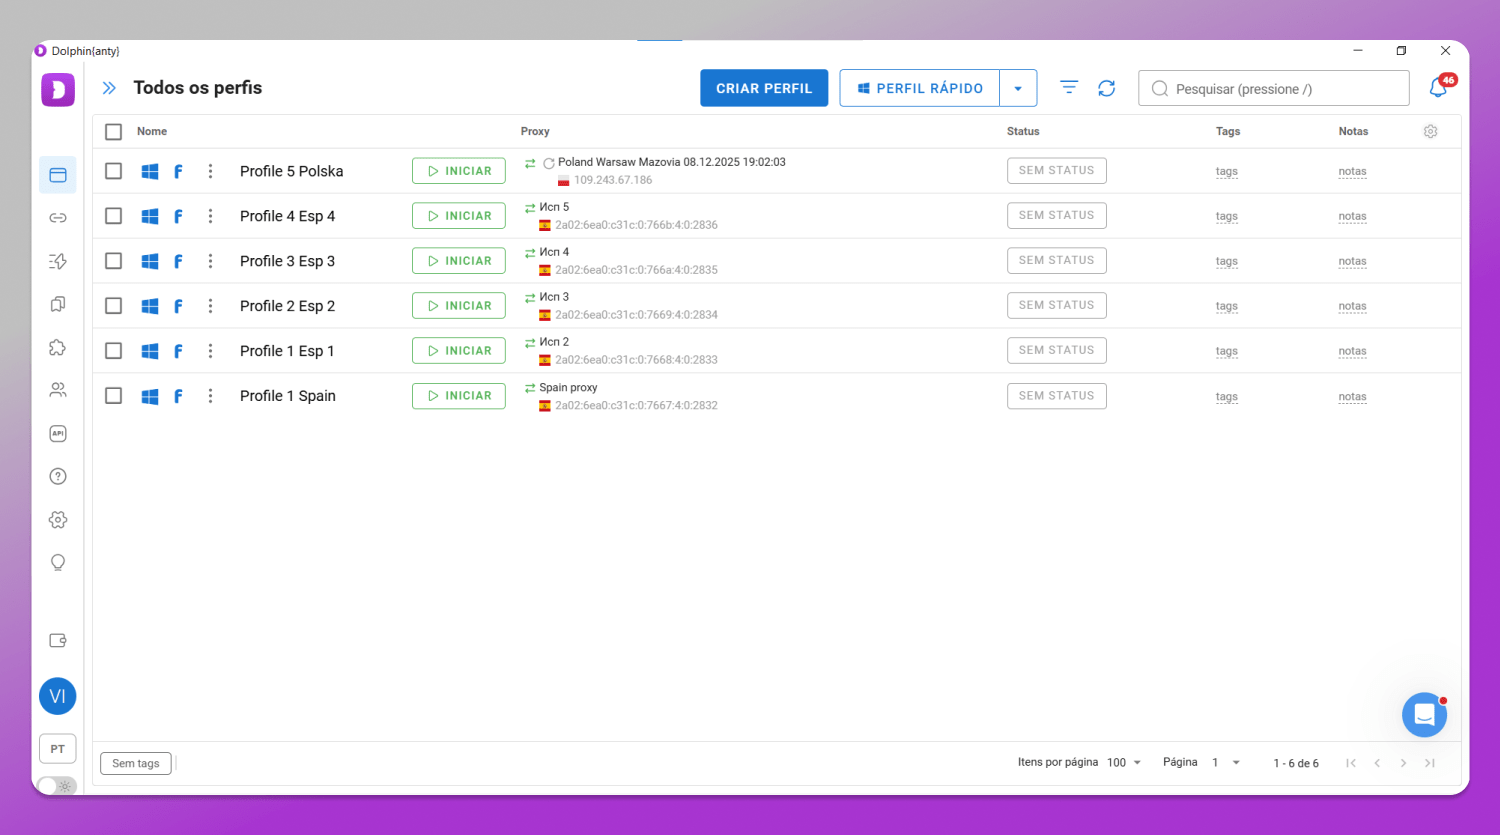Click the VI user avatar

58,696
